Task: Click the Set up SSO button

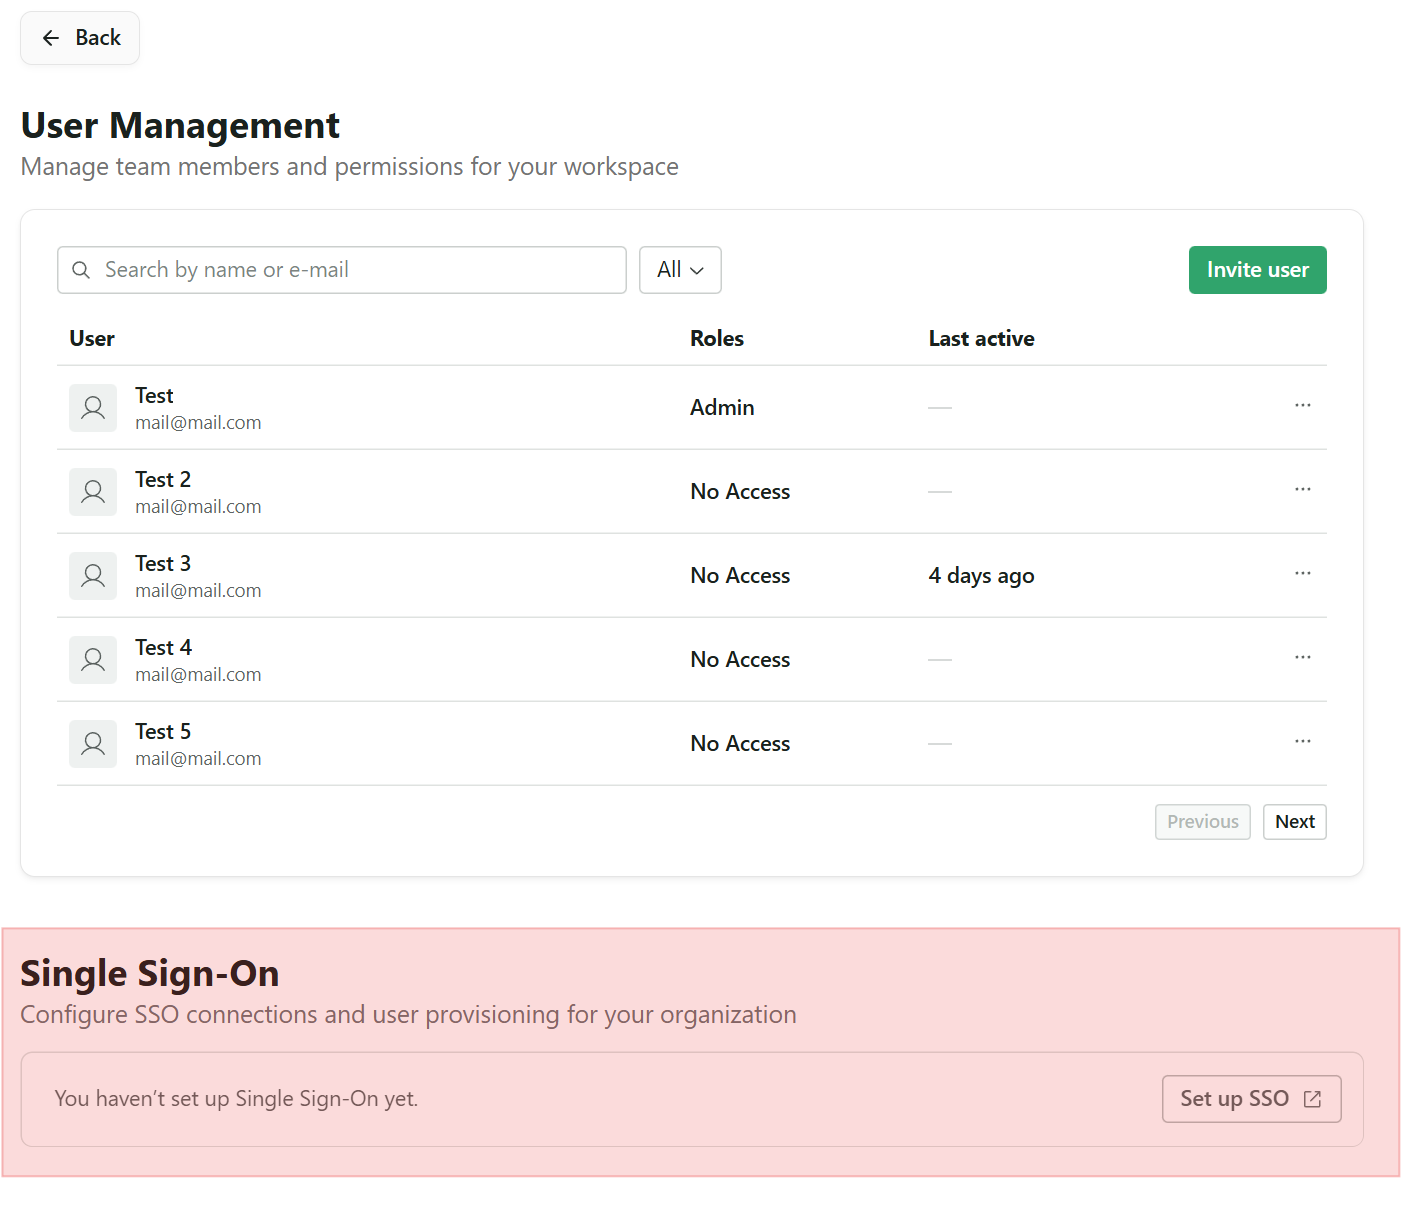Action: (1251, 1099)
